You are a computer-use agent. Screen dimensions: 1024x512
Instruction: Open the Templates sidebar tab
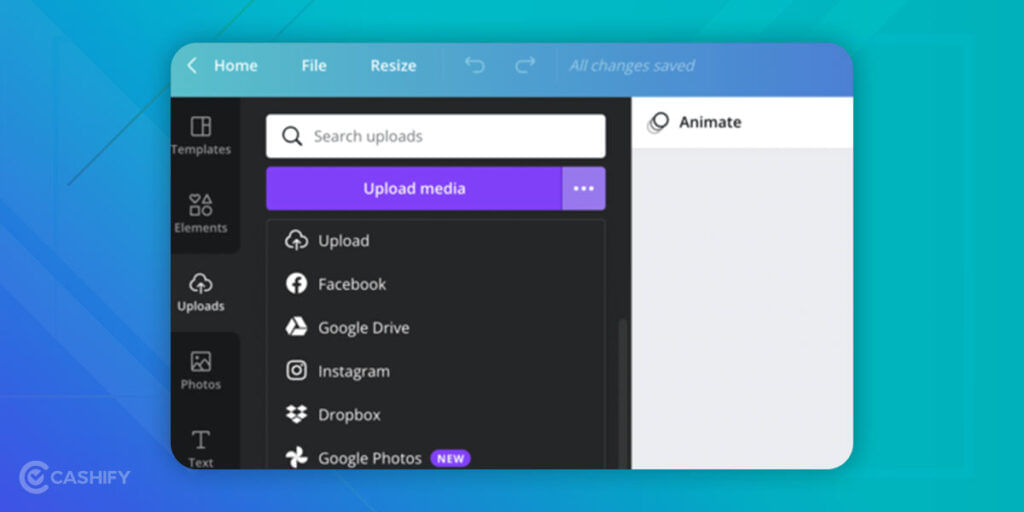200,136
